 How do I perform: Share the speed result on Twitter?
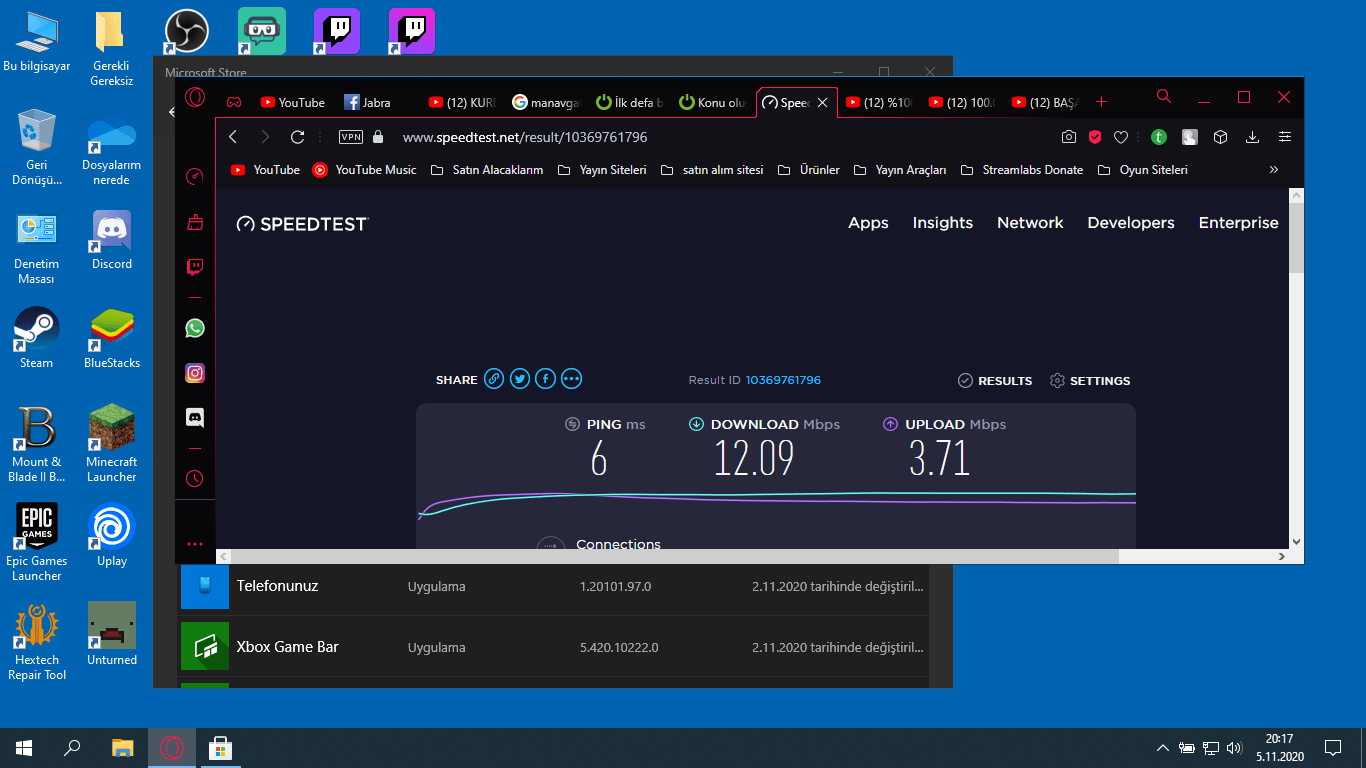(520, 379)
